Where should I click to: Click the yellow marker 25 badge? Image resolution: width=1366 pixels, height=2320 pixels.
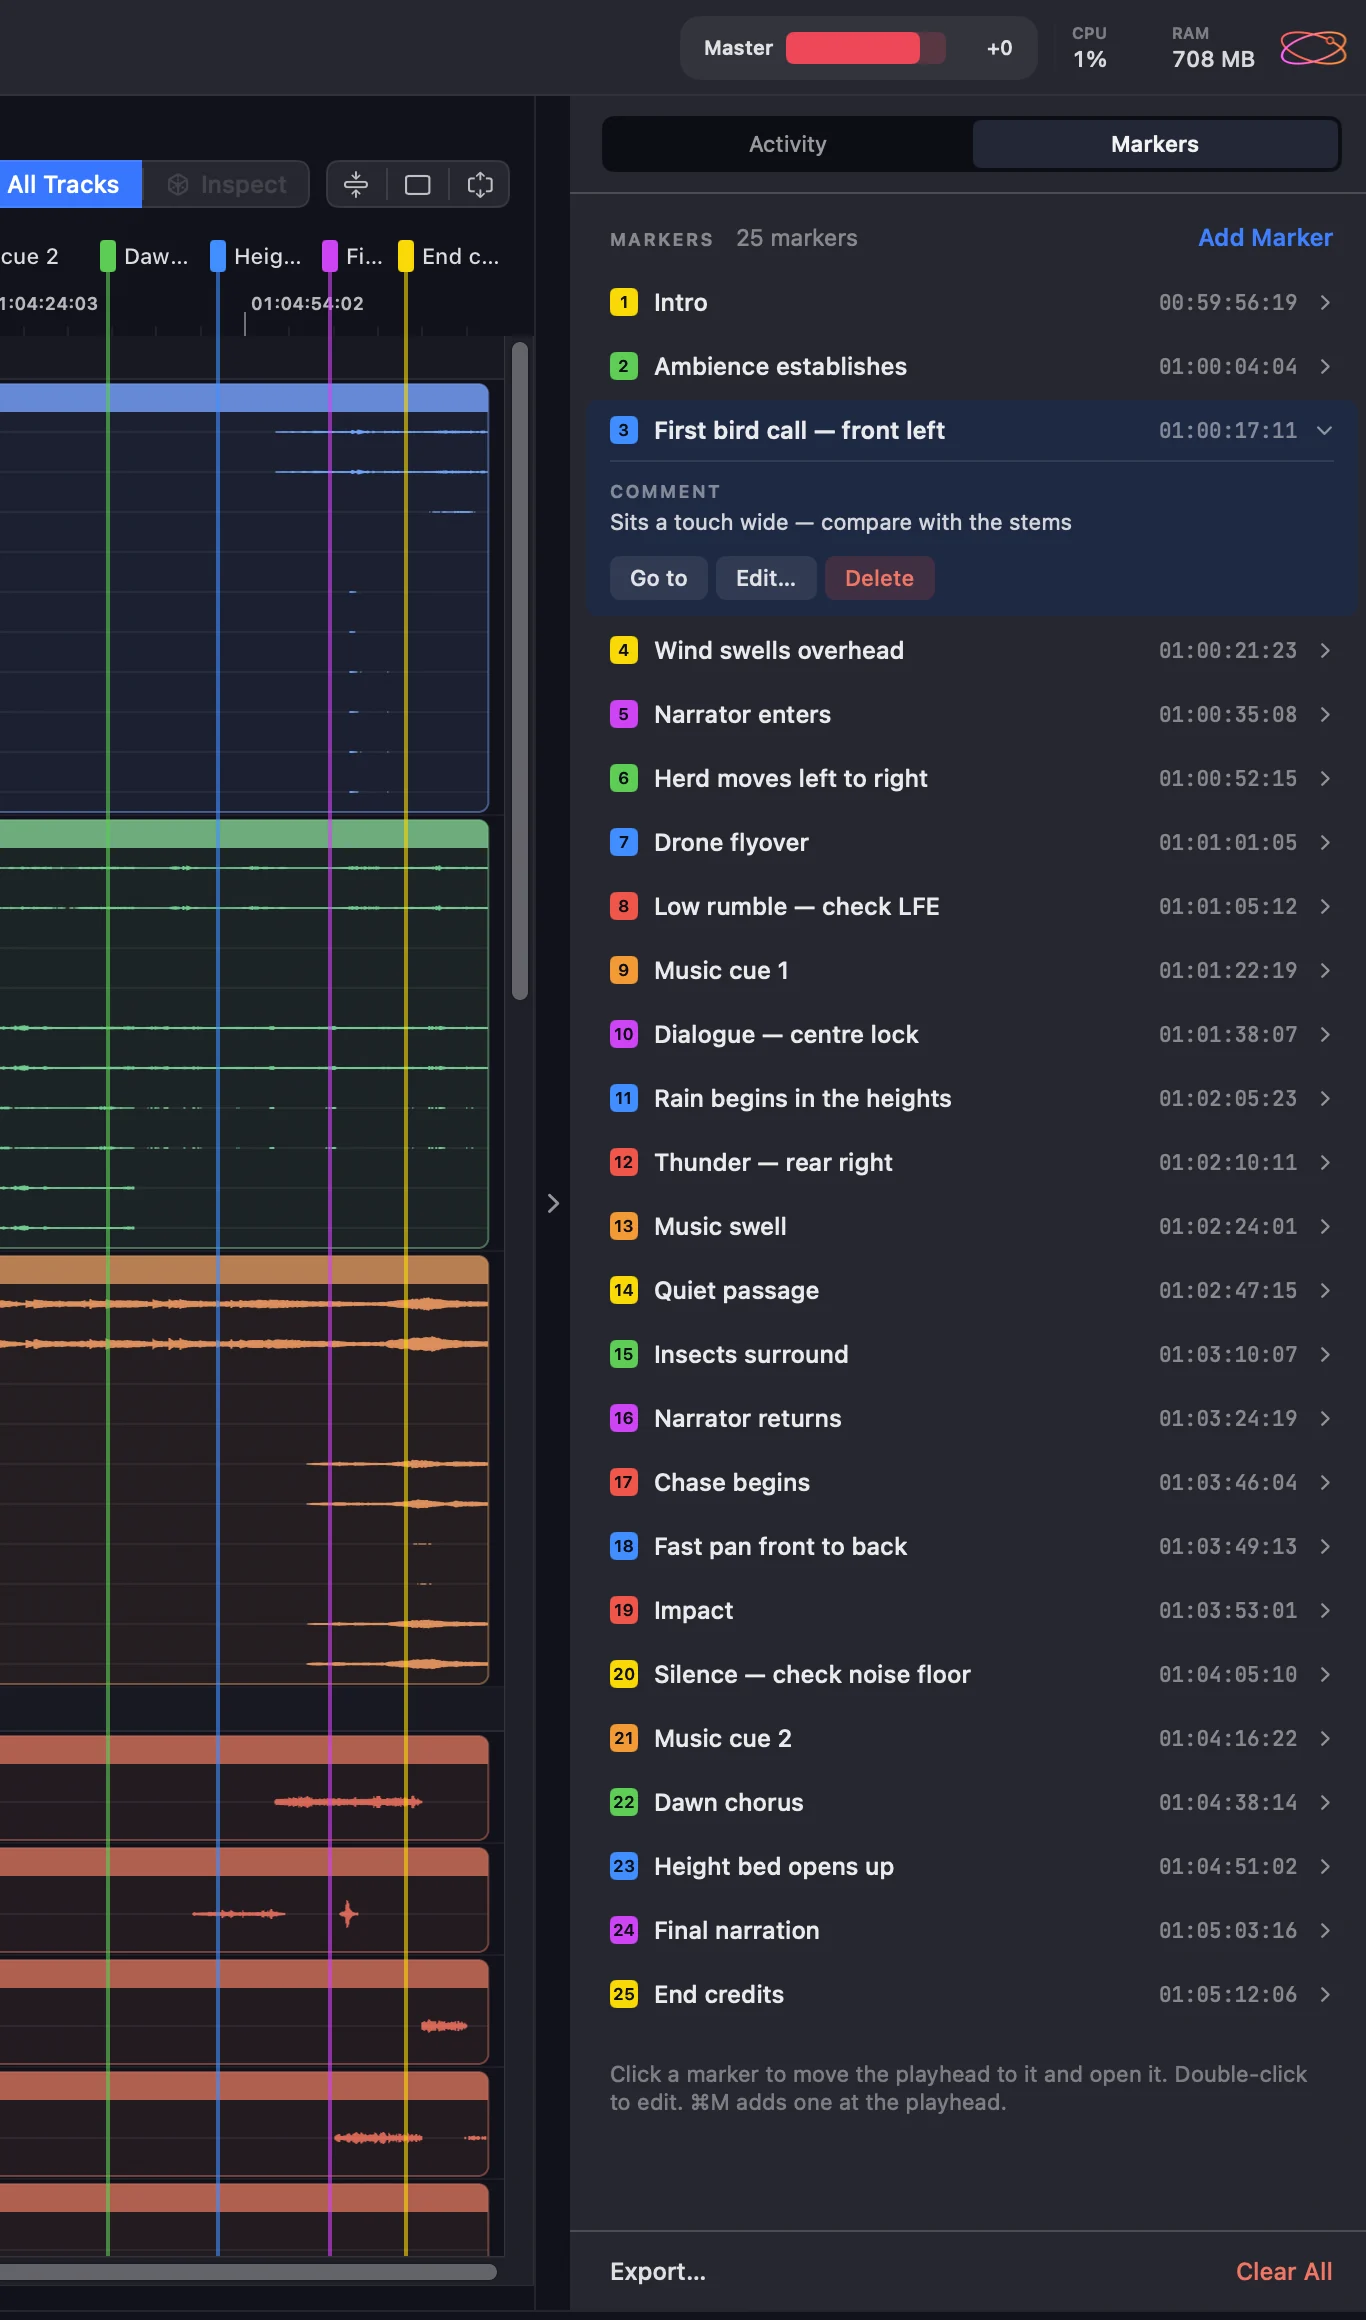point(624,1994)
